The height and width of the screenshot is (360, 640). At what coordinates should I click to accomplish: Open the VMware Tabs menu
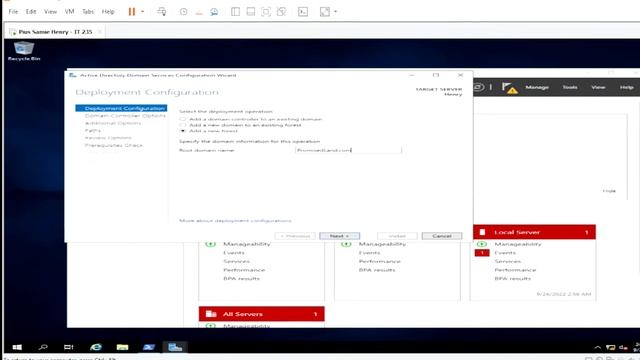pos(88,12)
